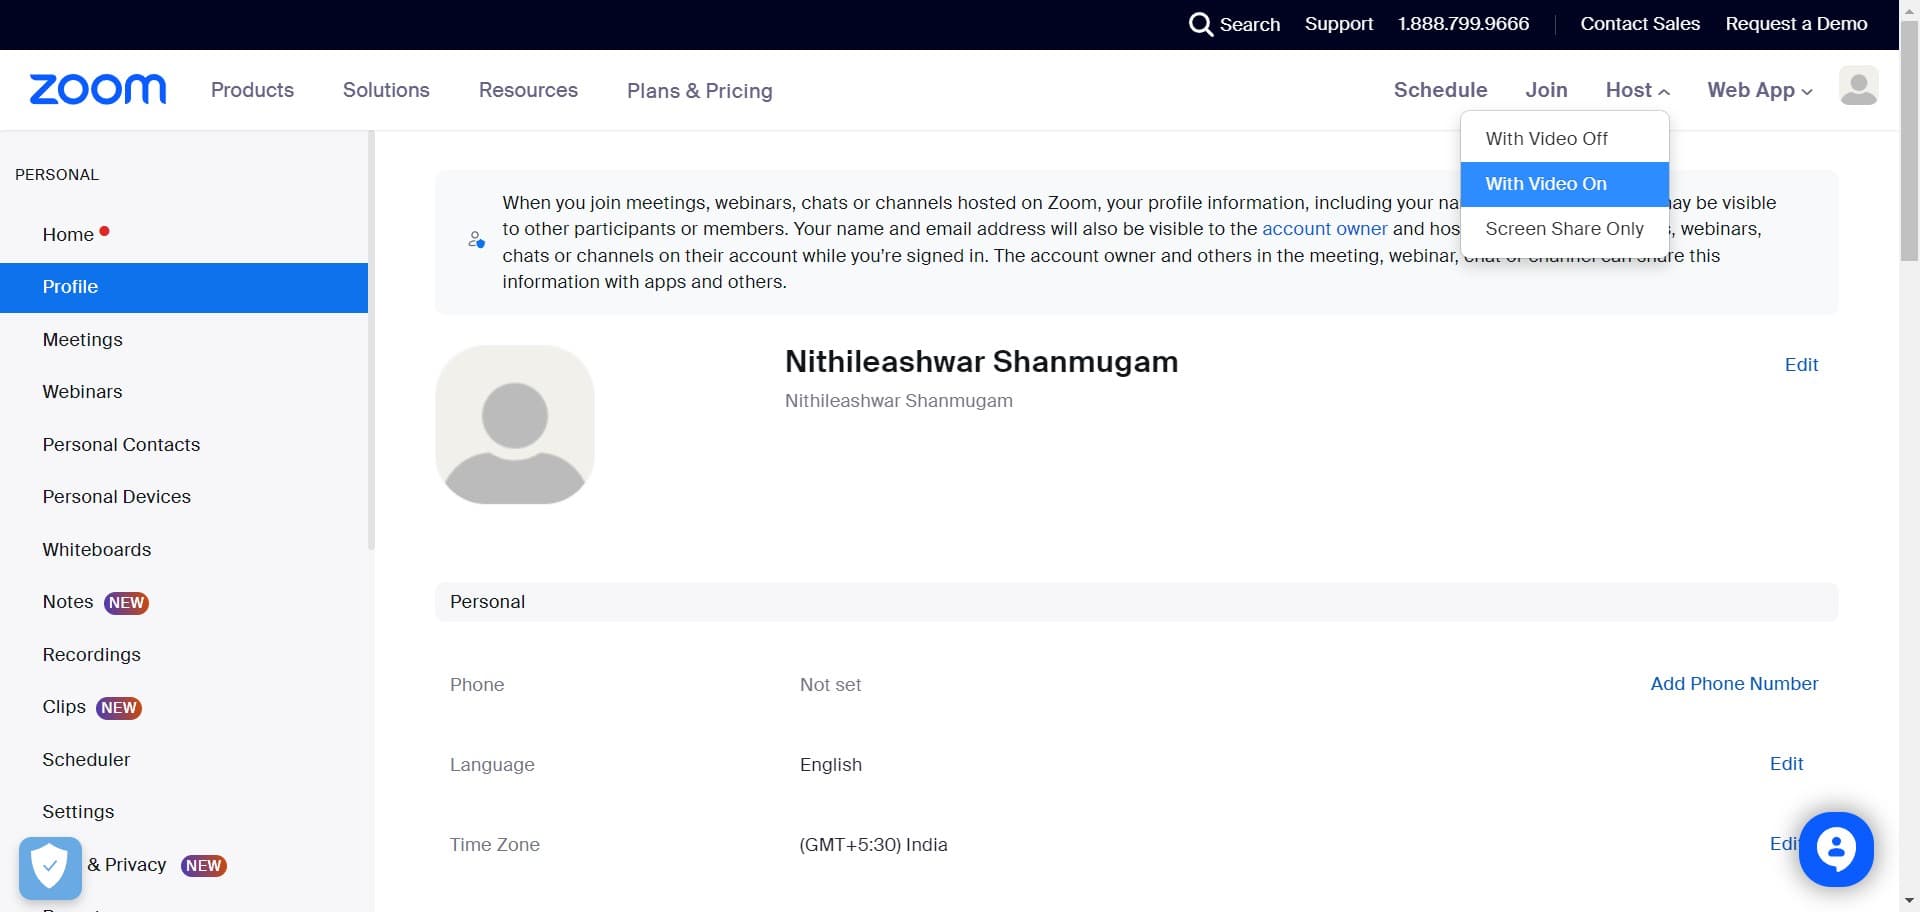
Task: Select Screen Share Only option
Action: coord(1564,229)
